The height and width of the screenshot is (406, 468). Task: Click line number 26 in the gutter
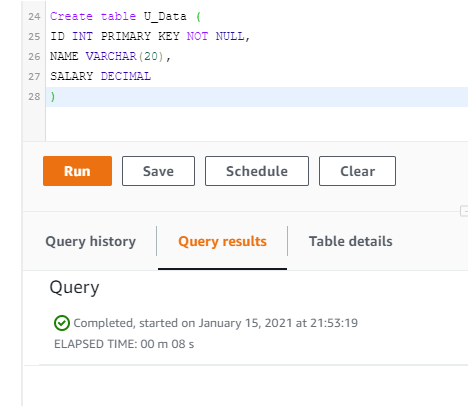(x=34, y=57)
